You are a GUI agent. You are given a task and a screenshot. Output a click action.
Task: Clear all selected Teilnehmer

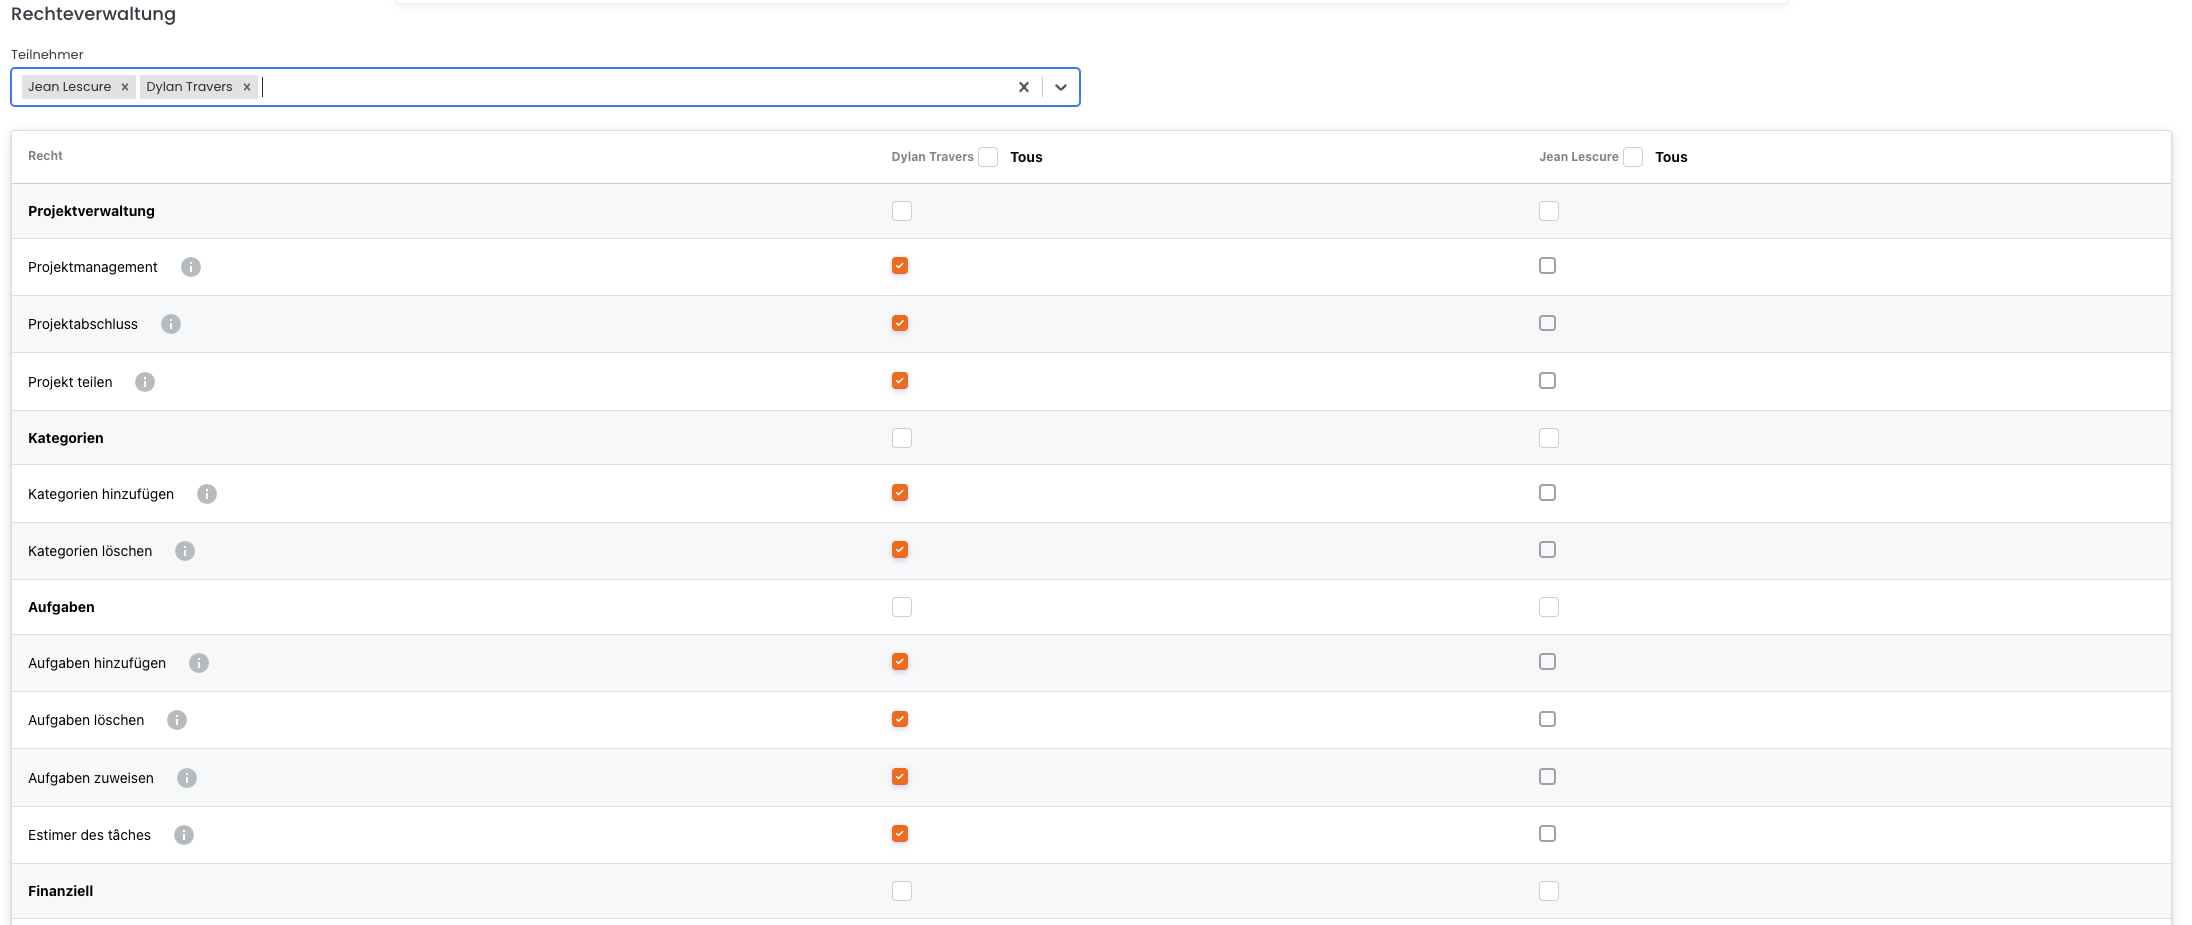click(x=1023, y=87)
